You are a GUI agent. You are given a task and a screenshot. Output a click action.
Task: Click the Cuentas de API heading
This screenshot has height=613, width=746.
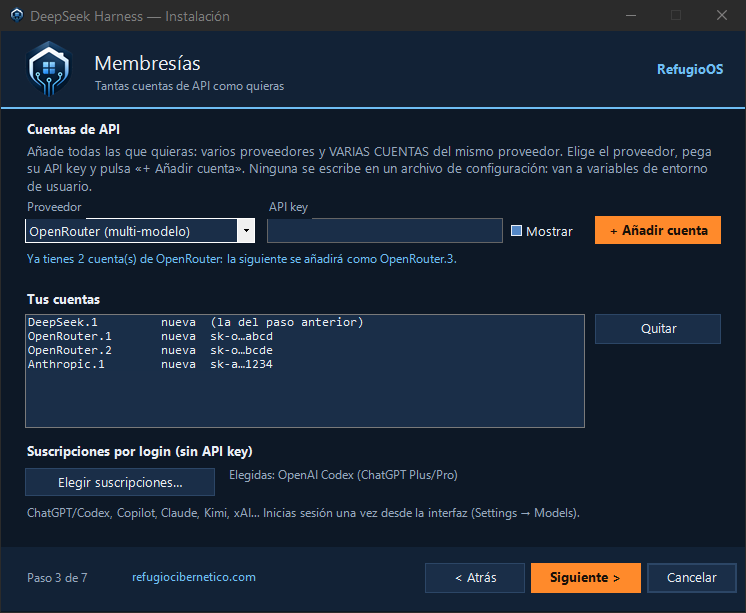73,129
